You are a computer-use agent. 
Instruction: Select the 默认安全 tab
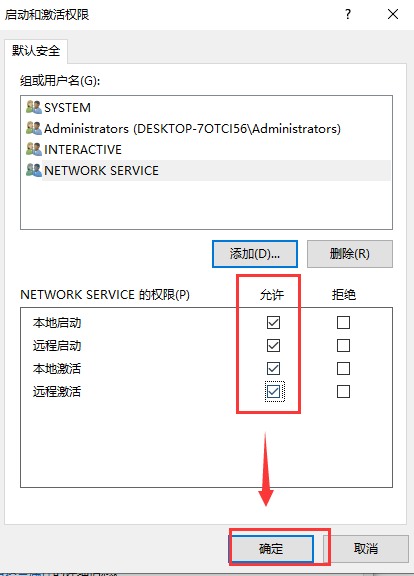36,51
